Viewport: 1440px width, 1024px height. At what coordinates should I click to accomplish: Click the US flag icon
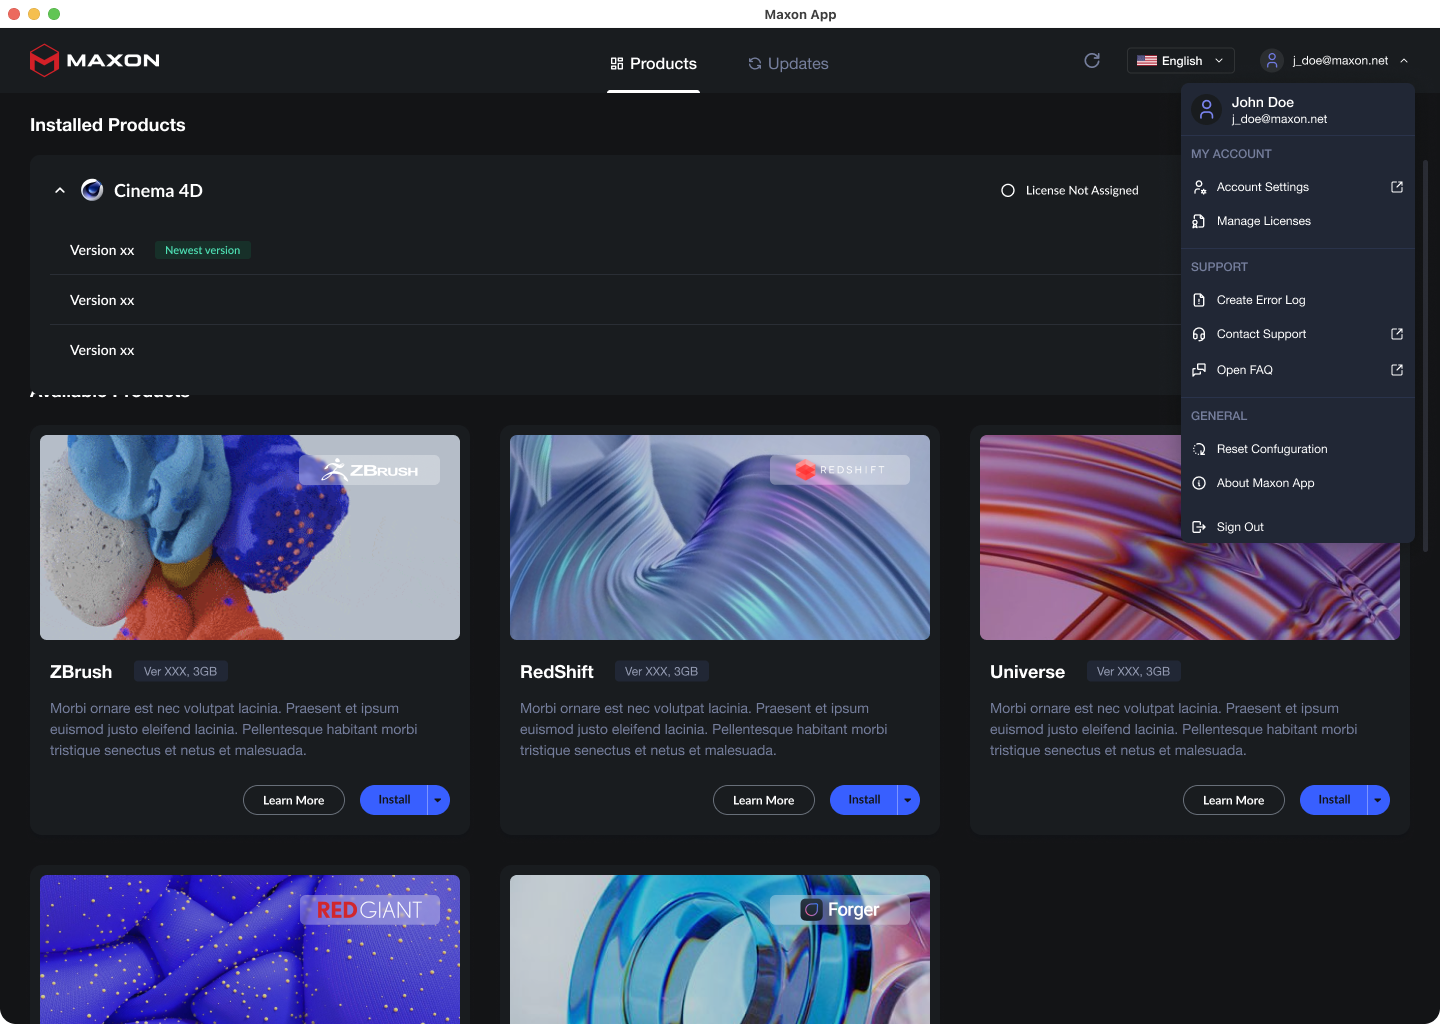[1147, 61]
